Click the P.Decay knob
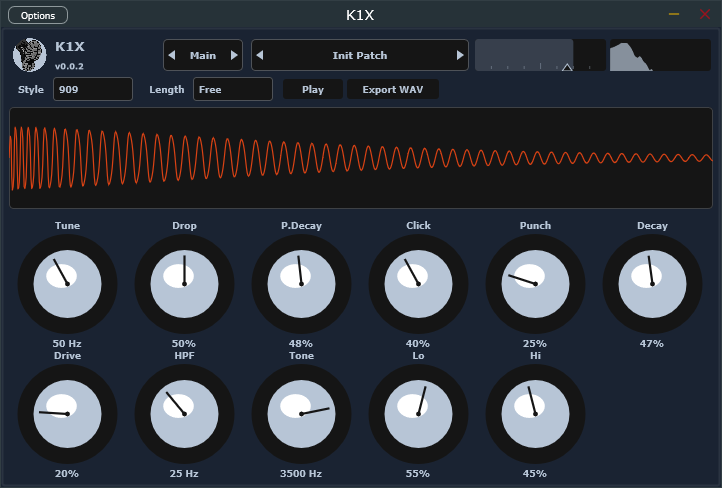The image size is (722, 488). pos(301,284)
